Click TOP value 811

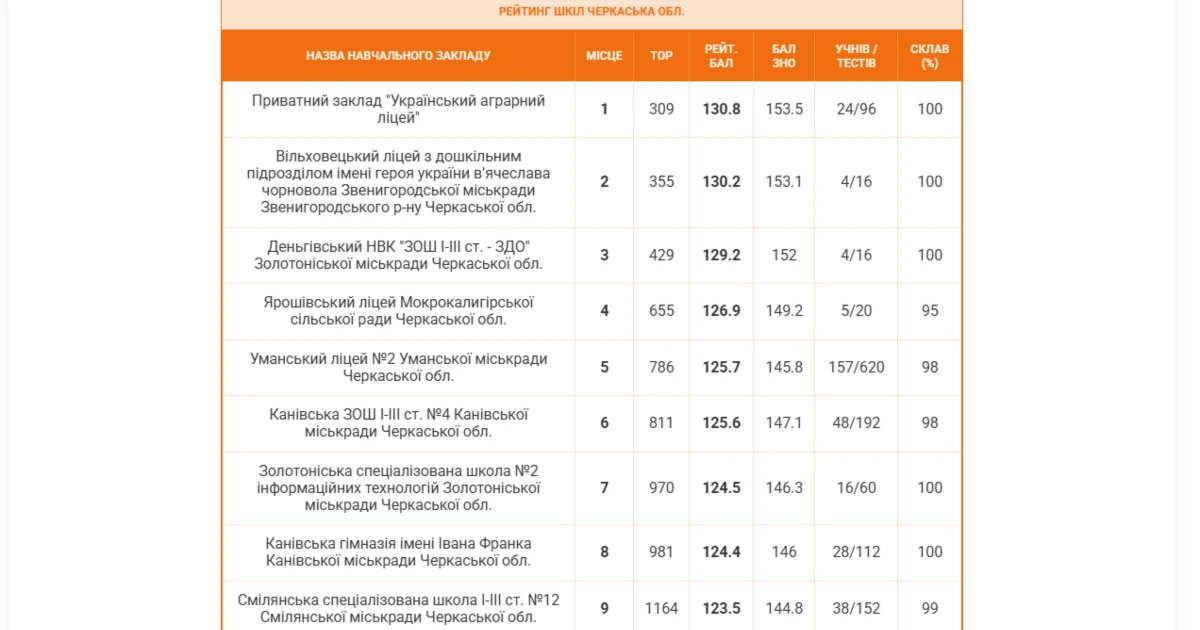click(x=661, y=423)
